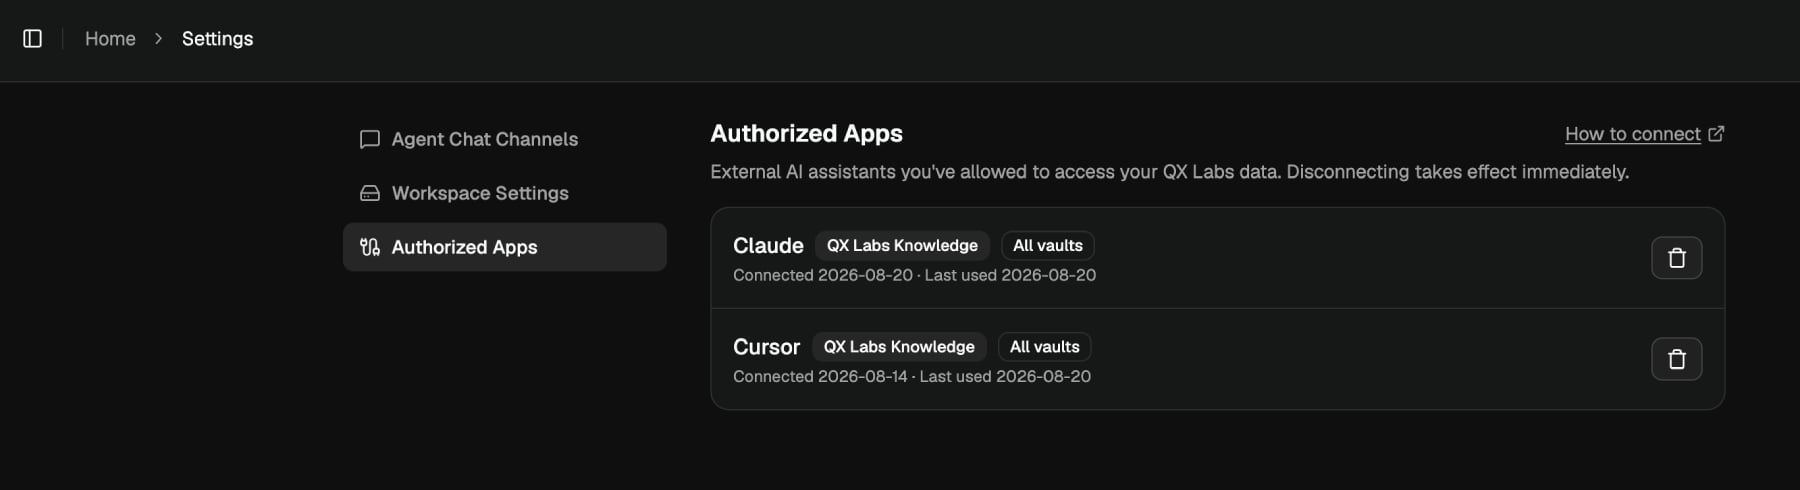Viewport: 1800px width, 490px height.
Task: Click the Workspace Settings drive icon
Action: pyautogui.click(x=369, y=193)
